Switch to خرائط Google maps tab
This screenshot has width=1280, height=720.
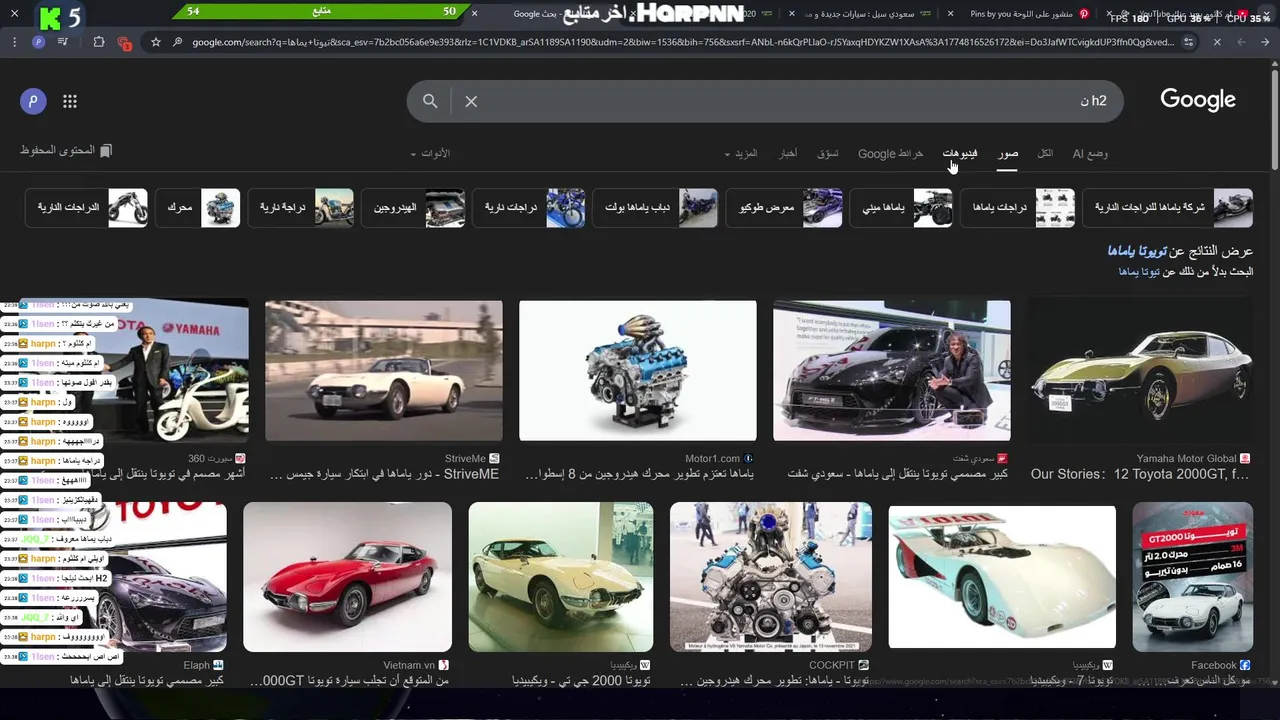tap(890, 153)
